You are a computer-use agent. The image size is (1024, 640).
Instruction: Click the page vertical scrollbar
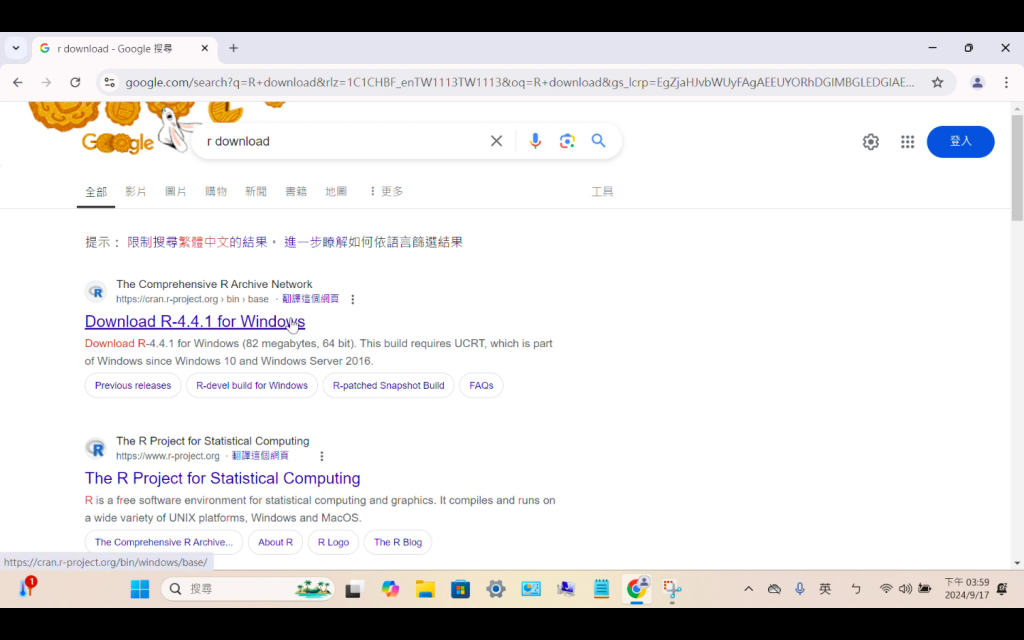click(x=1017, y=168)
